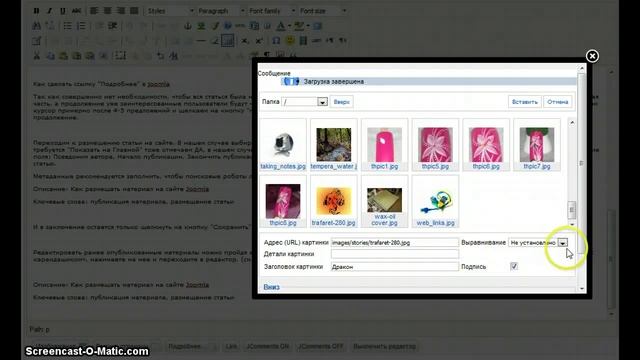The image size is (640, 360).
Task: Apply strikethrough (ABC) formatting
Action: pyautogui.click(x=76, y=11)
